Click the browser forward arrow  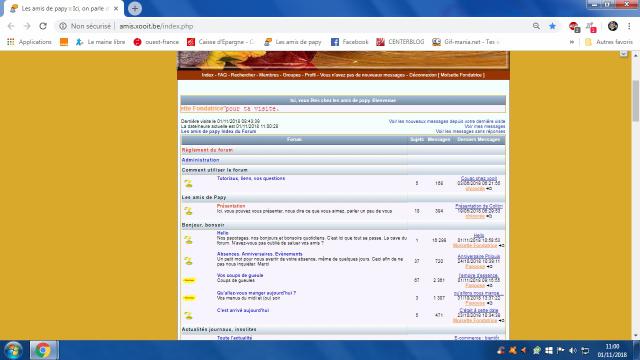(x=27, y=26)
